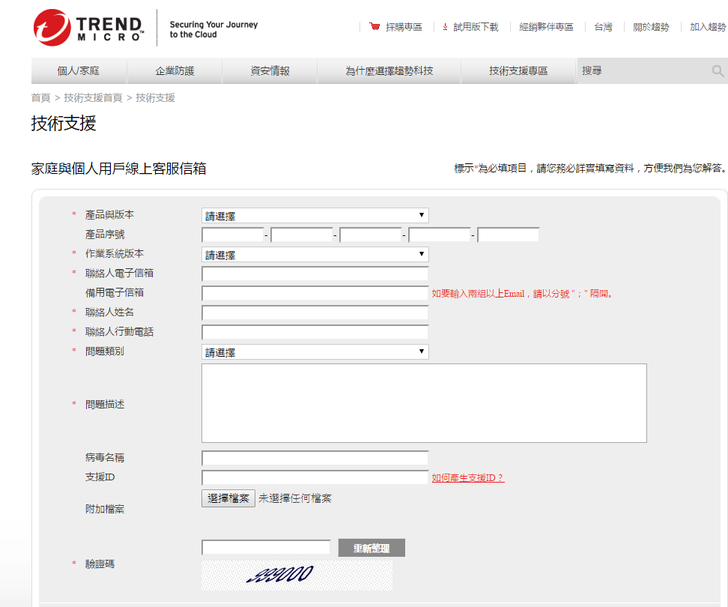Focus the fifth 產品序號 box
The image size is (728, 607).
(508, 235)
